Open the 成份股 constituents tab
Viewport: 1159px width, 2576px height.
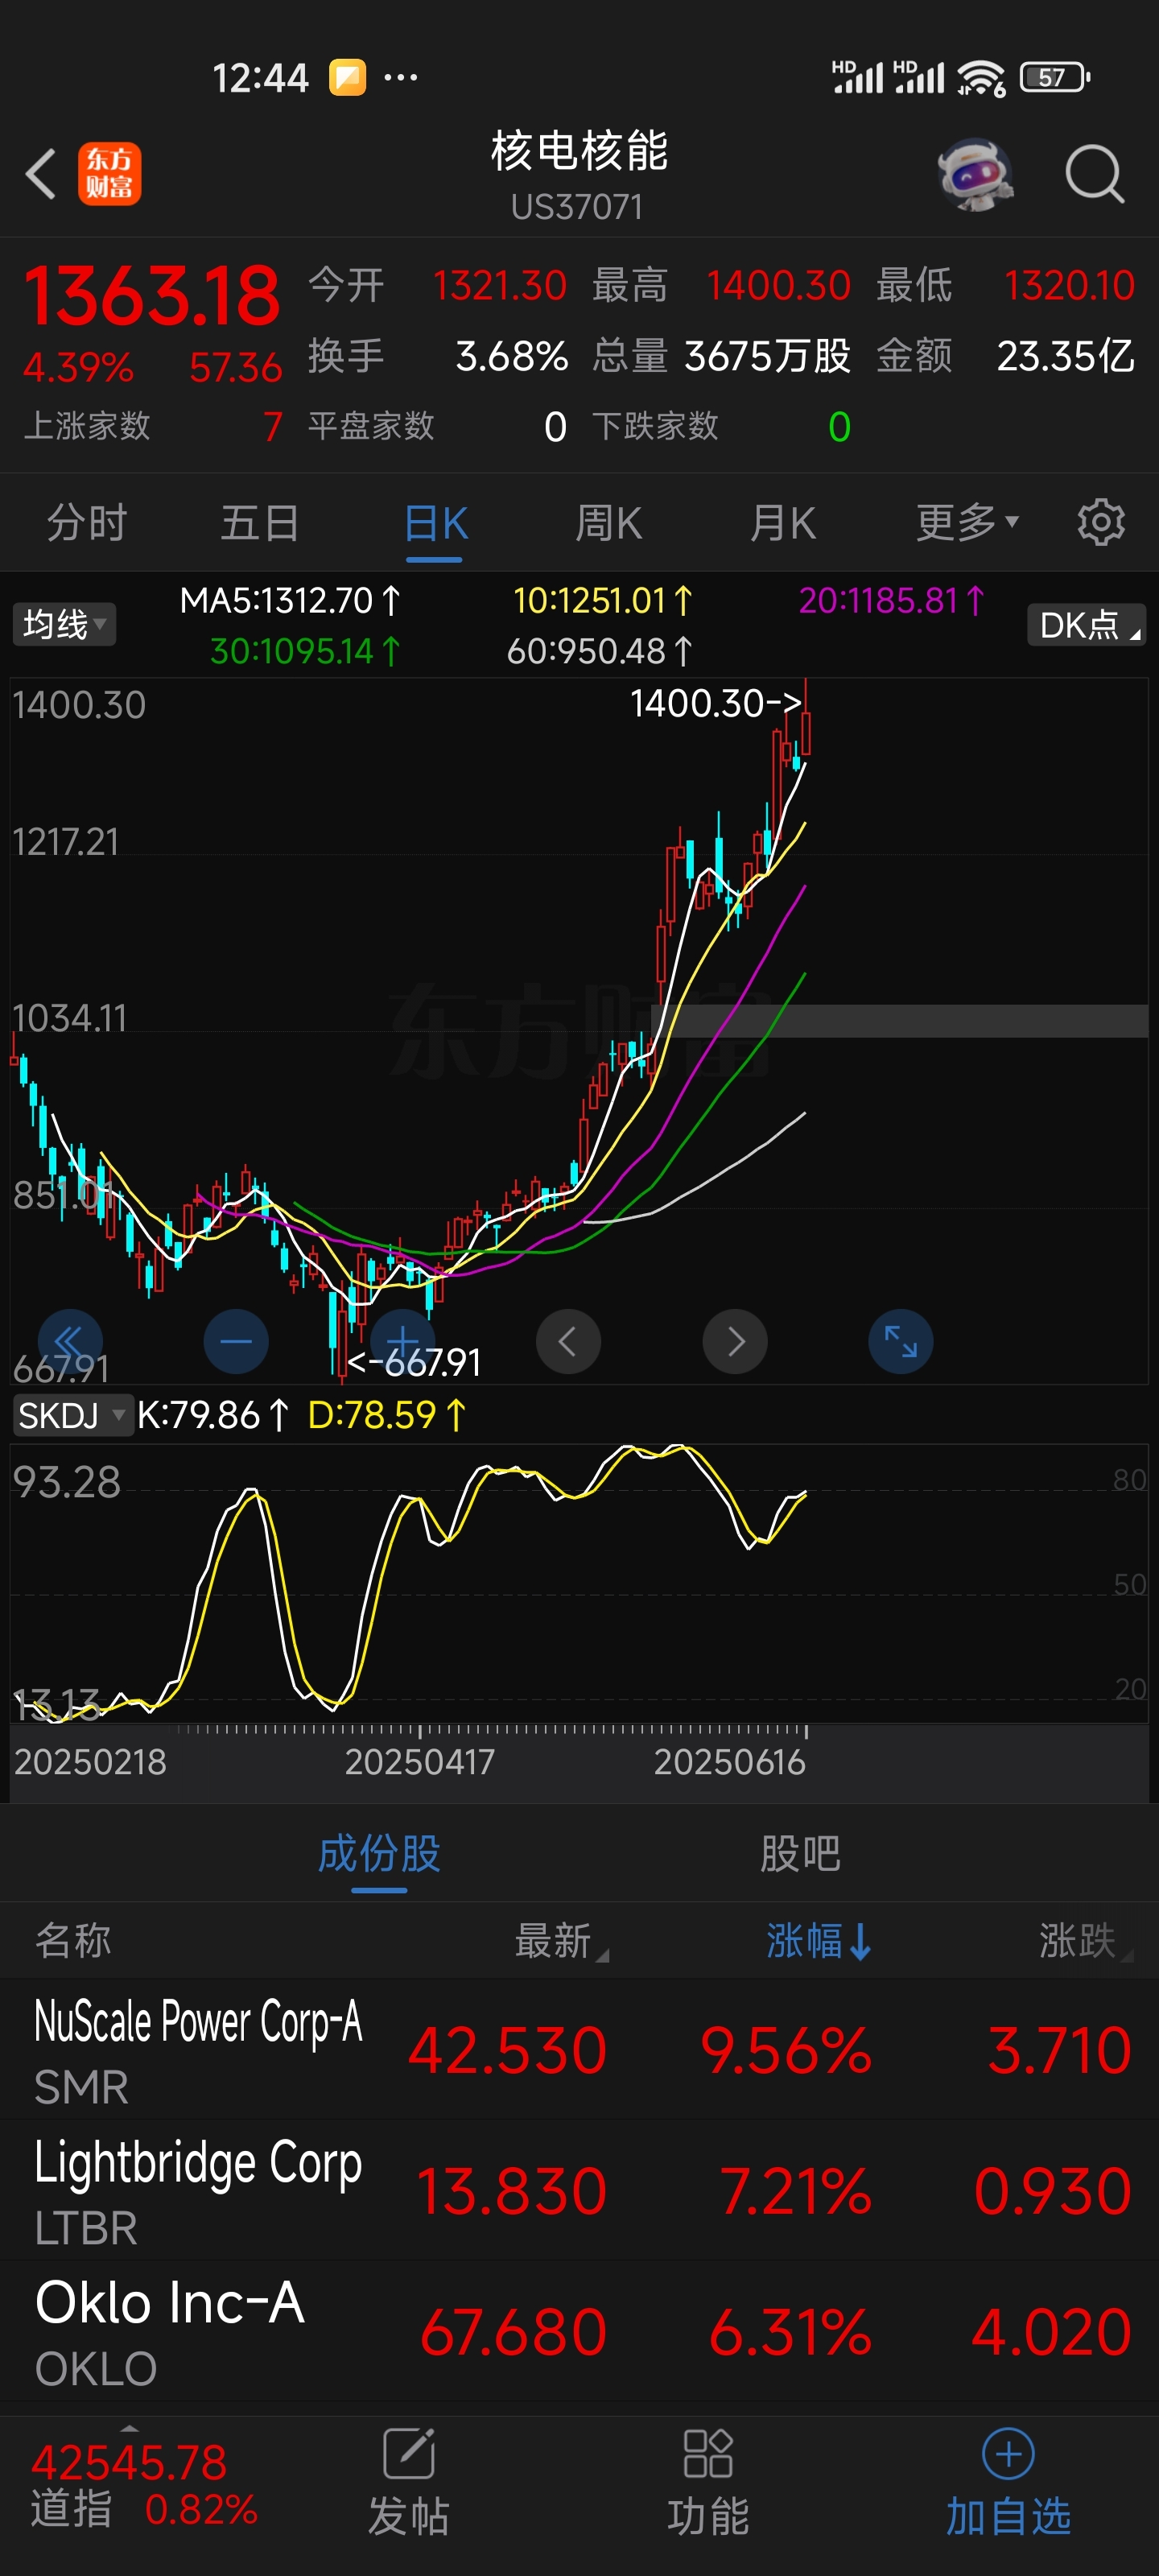point(379,1853)
